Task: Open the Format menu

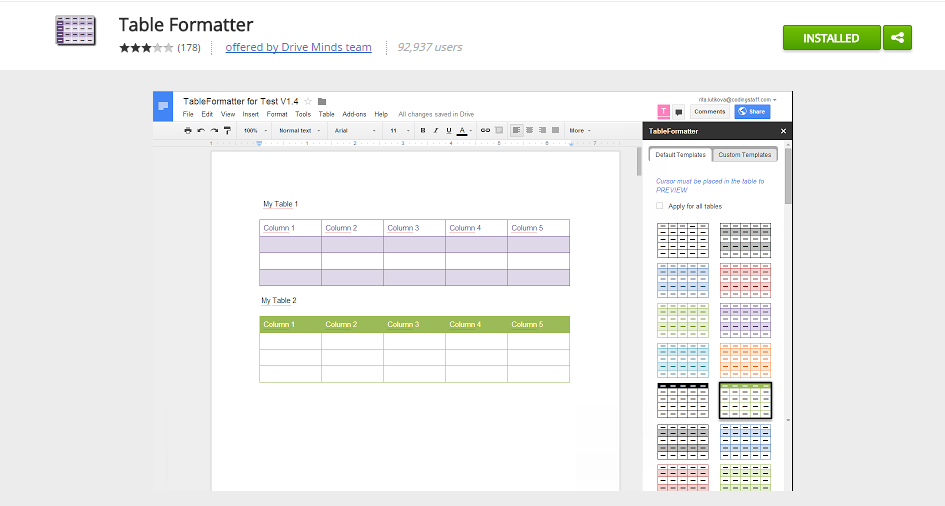Action: [x=277, y=114]
